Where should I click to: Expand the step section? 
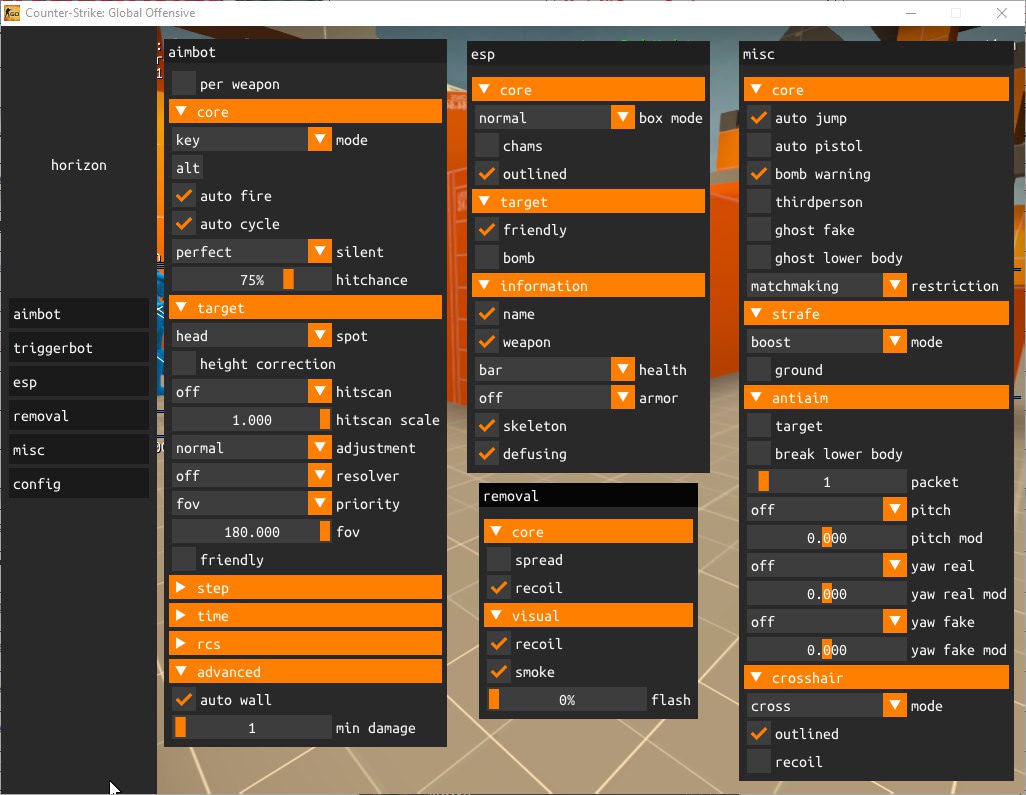(x=306, y=588)
